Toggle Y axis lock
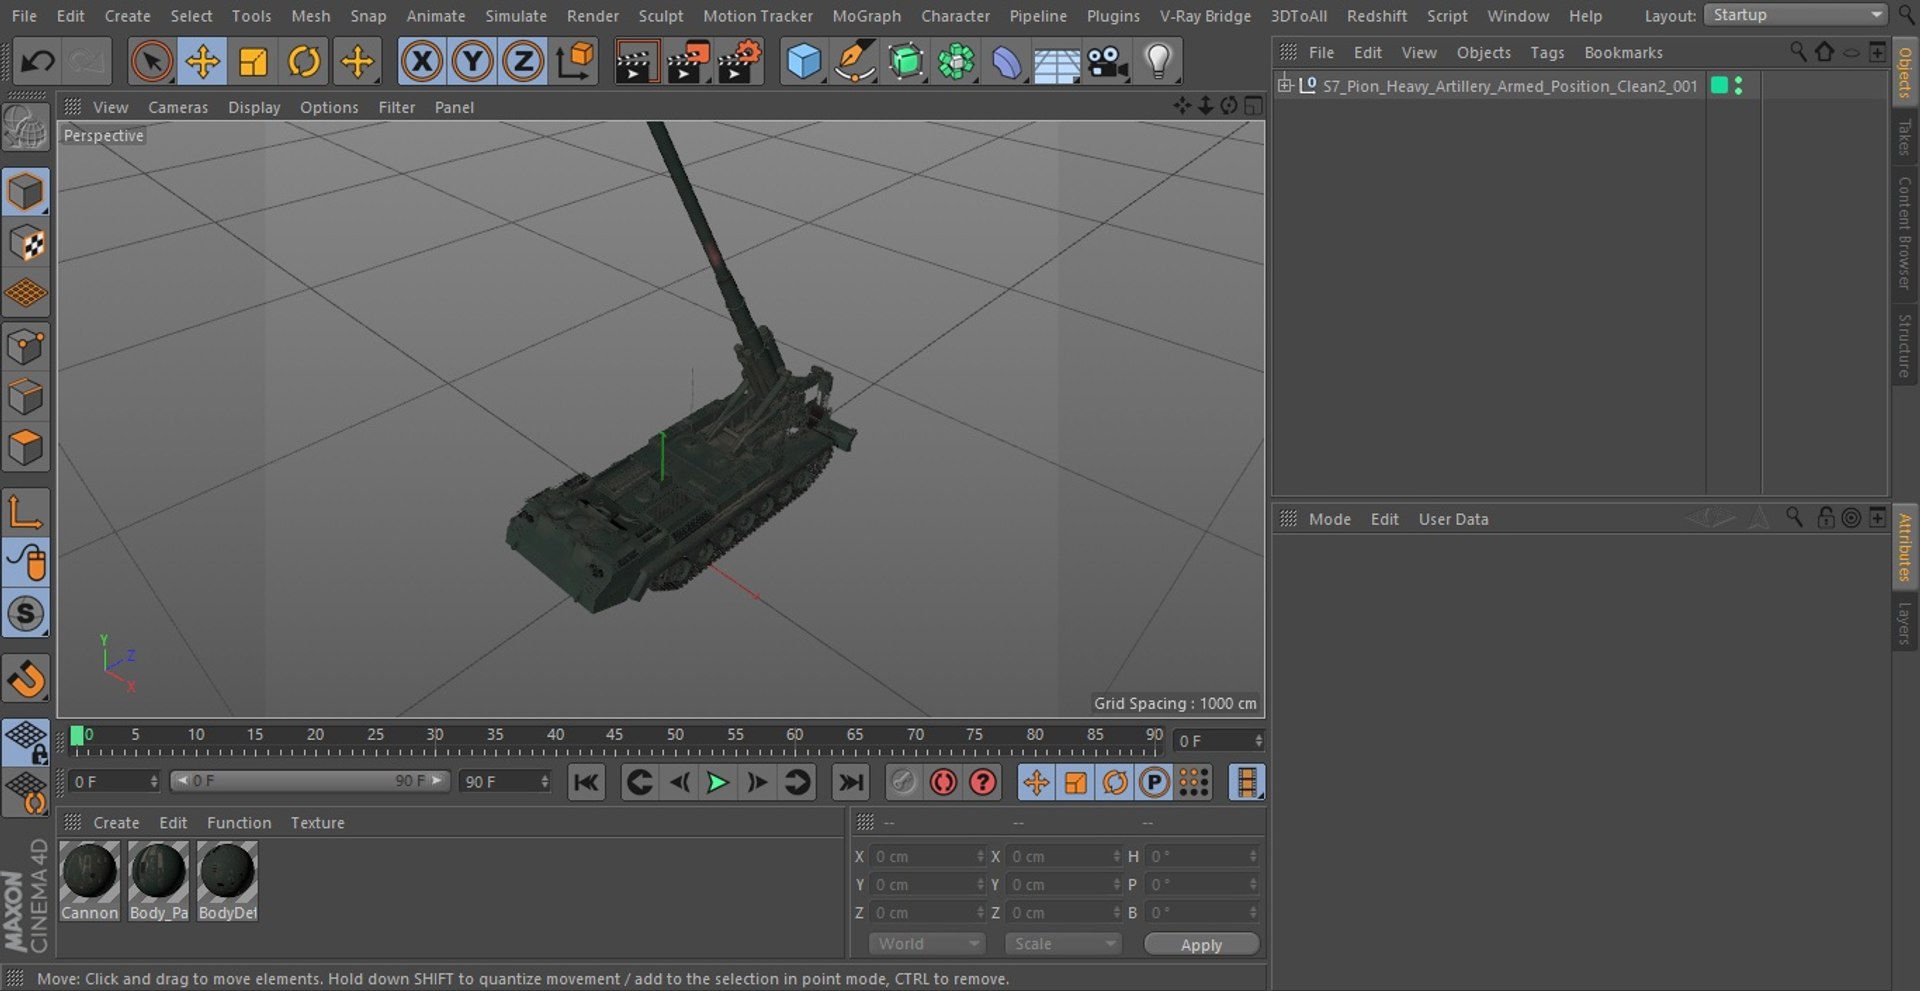This screenshot has height=991, width=1920. (x=472, y=62)
